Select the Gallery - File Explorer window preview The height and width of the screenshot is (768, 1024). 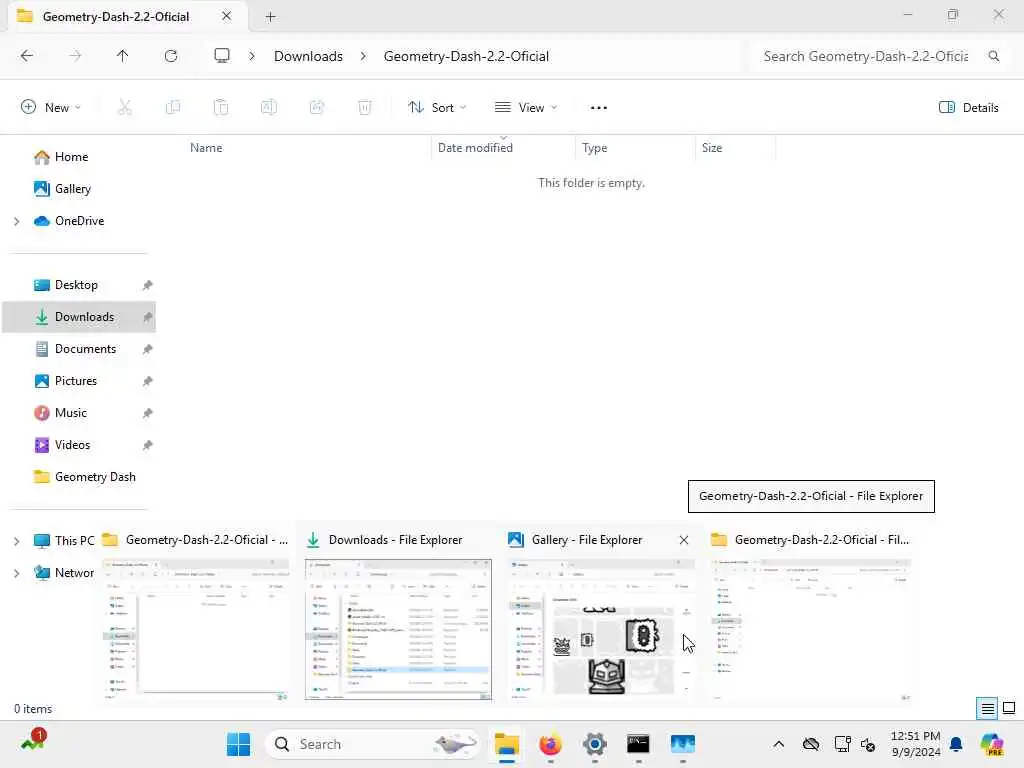pos(601,613)
